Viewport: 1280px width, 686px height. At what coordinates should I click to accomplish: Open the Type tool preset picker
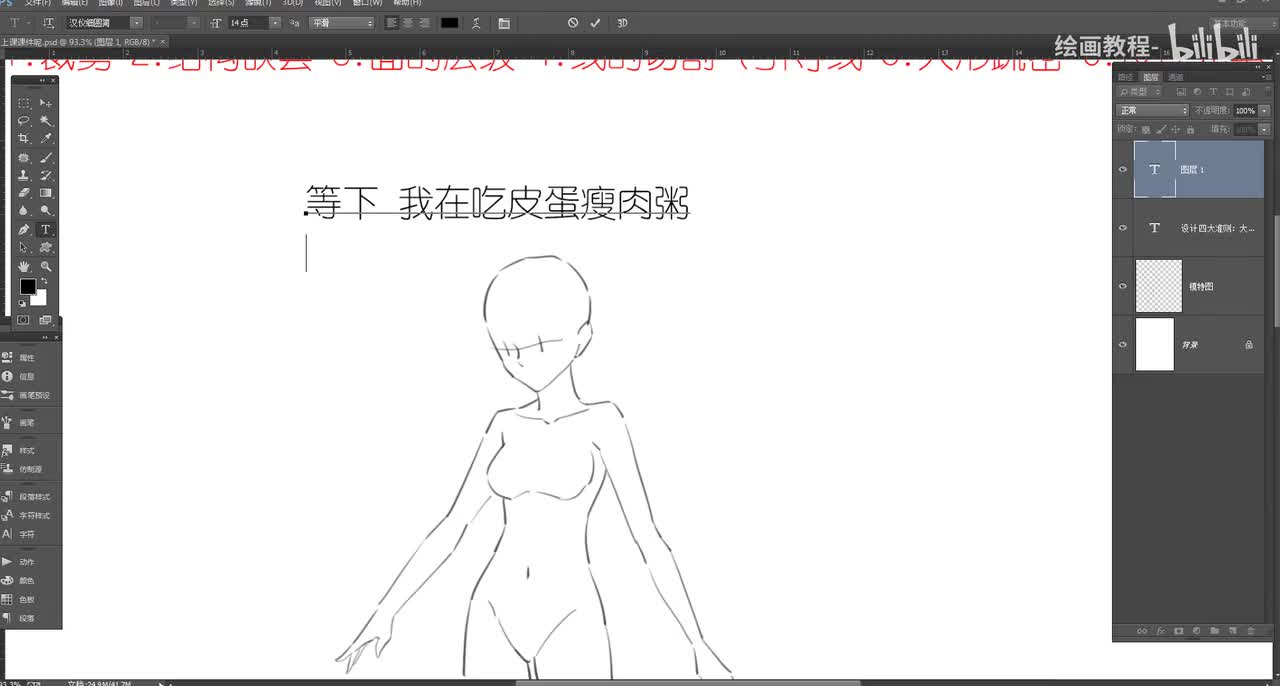tap(22, 22)
